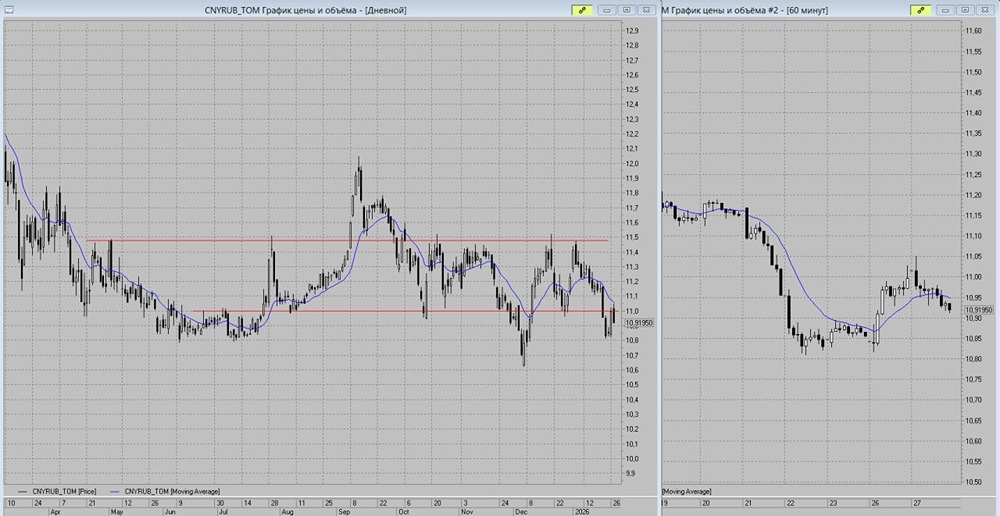The height and width of the screenshot is (516, 1000).
Task: Click the current price label 10.91950 on daily chart
Action: [640, 323]
